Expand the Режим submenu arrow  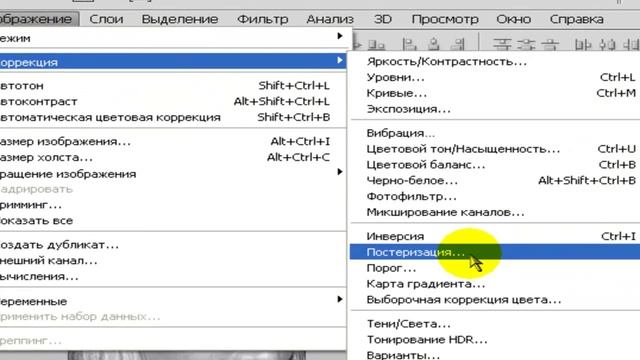coord(340,36)
